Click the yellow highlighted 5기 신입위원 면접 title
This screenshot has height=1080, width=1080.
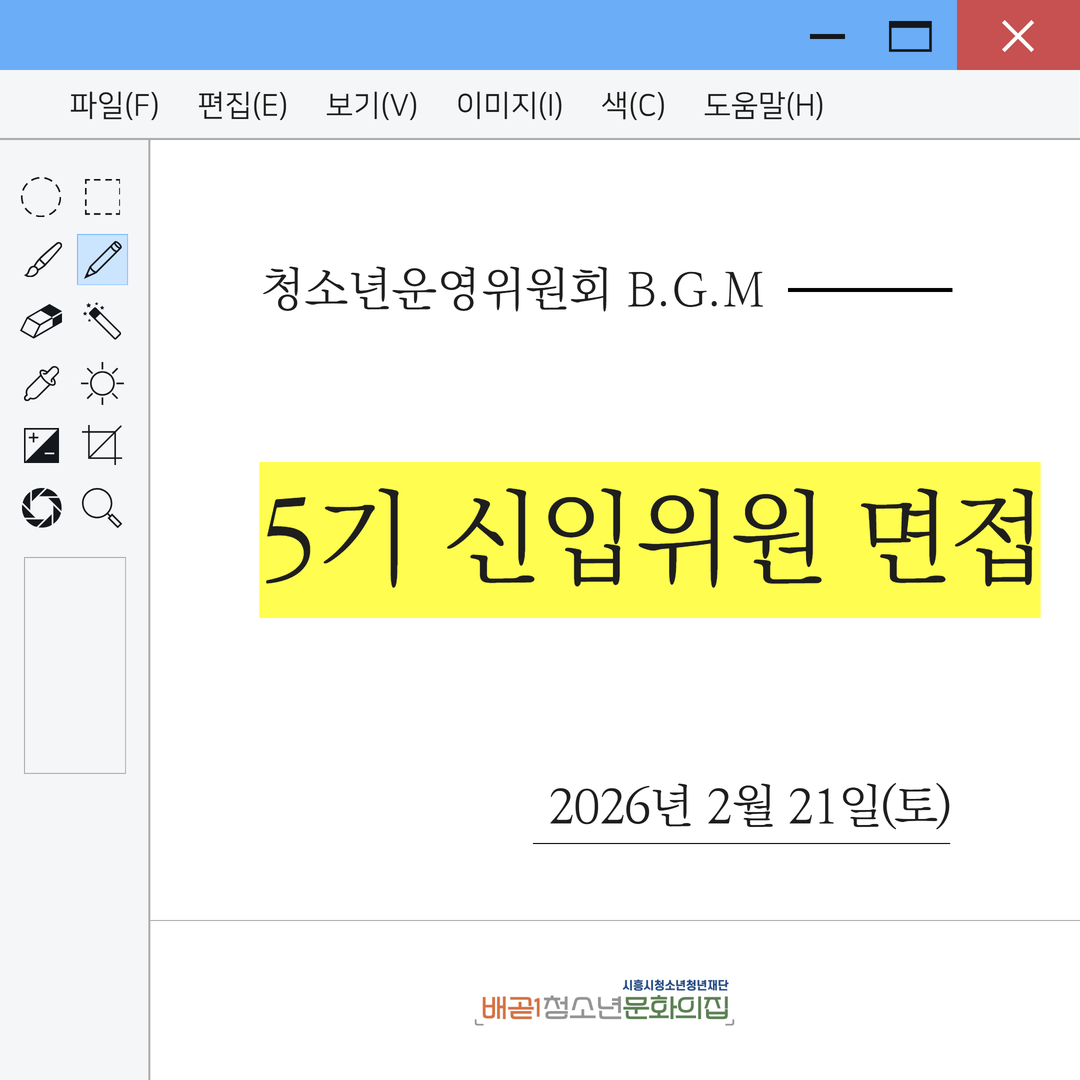coord(649,540)
